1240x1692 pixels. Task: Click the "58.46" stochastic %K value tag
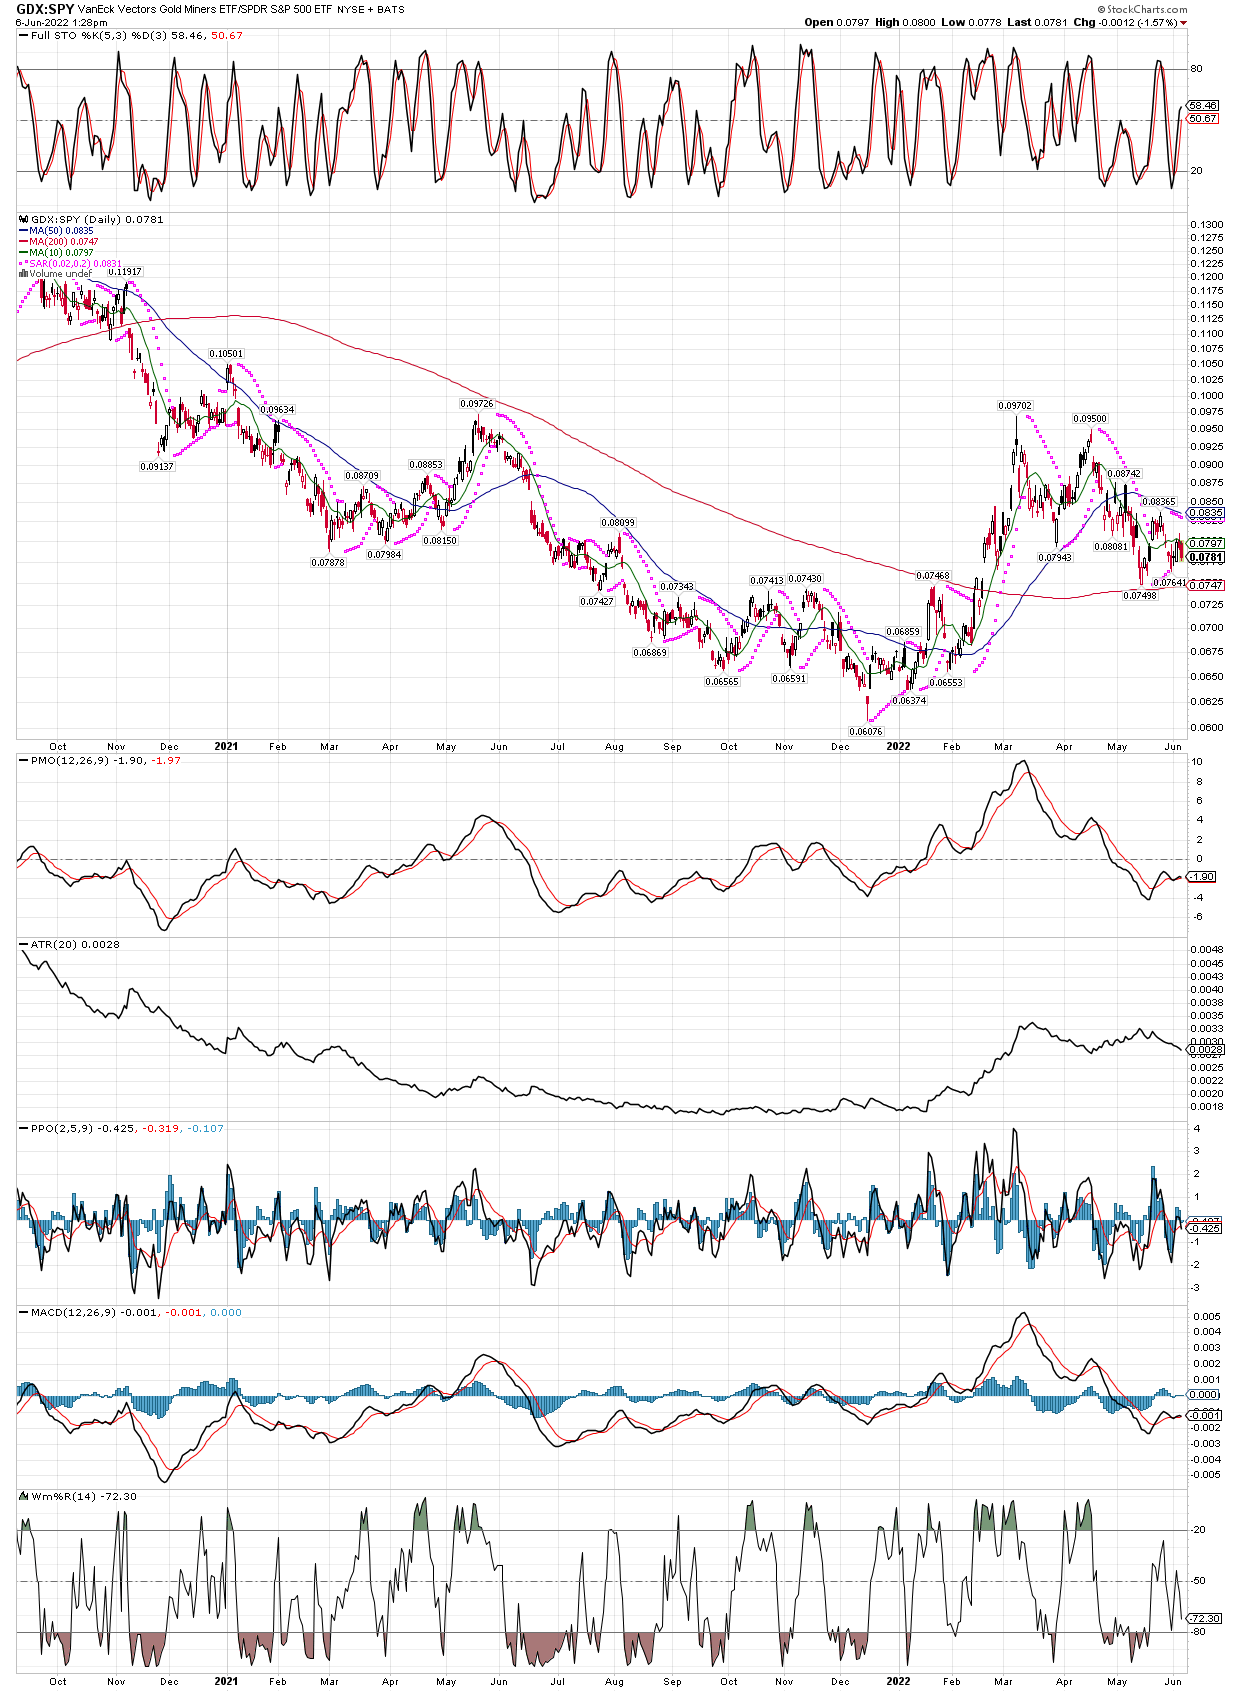tap(1203, 105)
